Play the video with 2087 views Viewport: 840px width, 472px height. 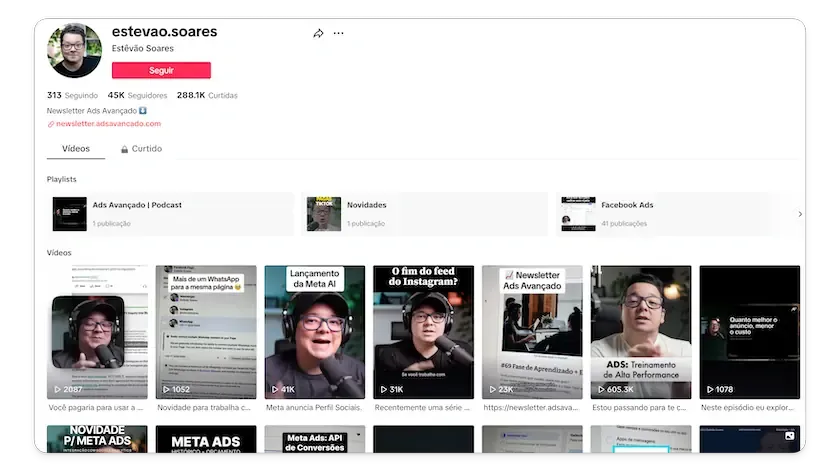98,332
